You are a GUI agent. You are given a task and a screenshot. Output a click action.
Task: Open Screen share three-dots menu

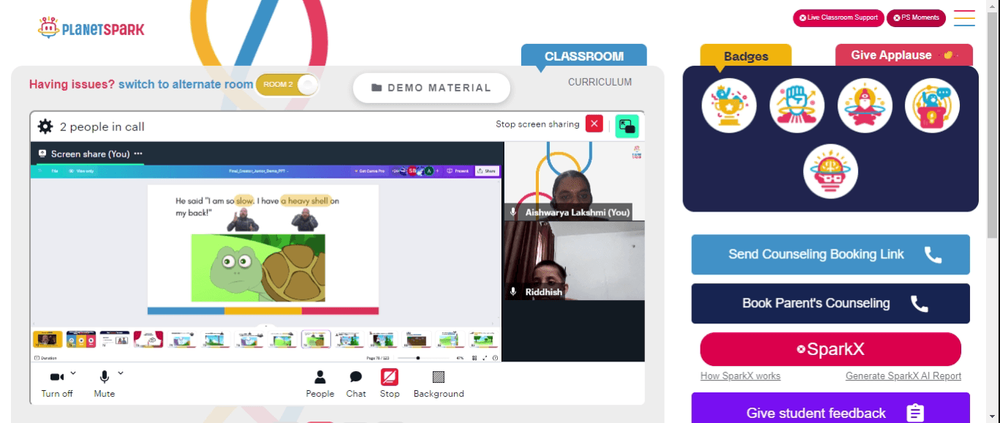click(x=138, y=154)
